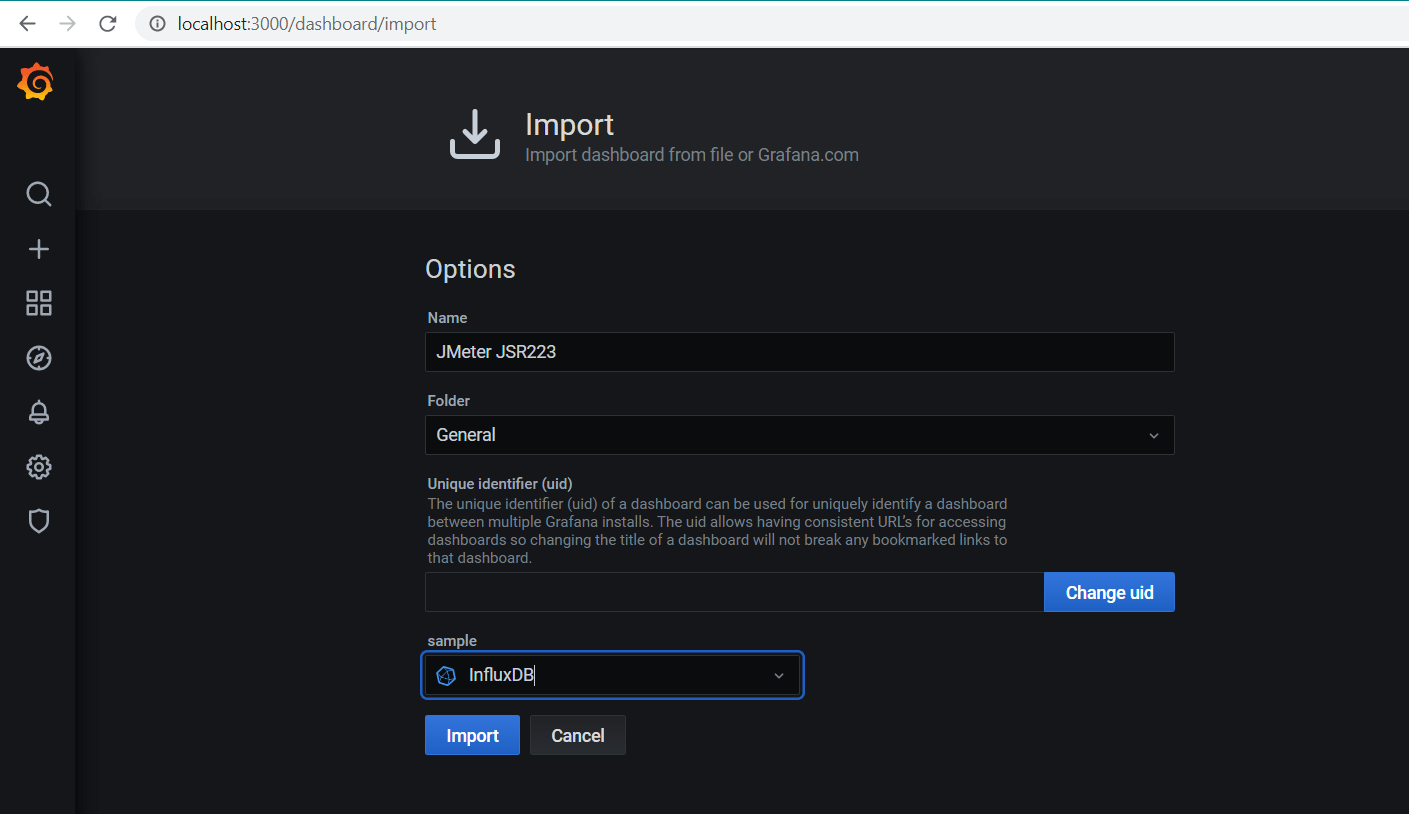The height and width of the screenshot is (814, 1409).
Task: Expand the InfluxDB datasource selector chevron
Action: pyautogui.click(x=779, y=675)
